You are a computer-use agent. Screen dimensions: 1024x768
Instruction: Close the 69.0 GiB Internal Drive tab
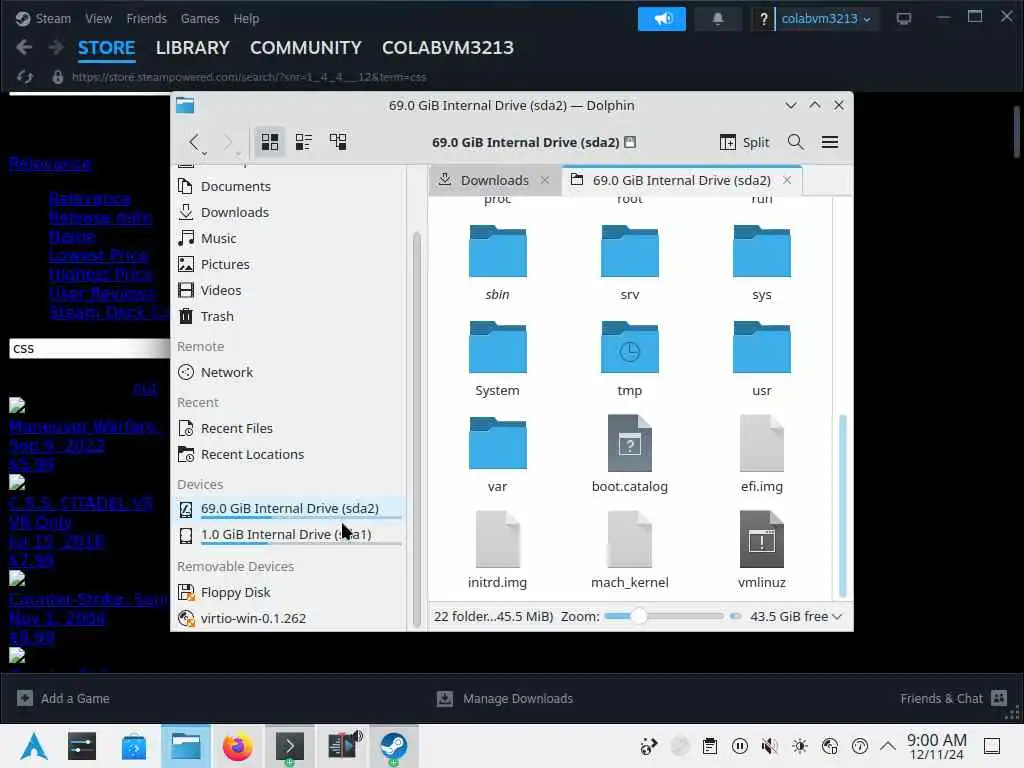787,180
